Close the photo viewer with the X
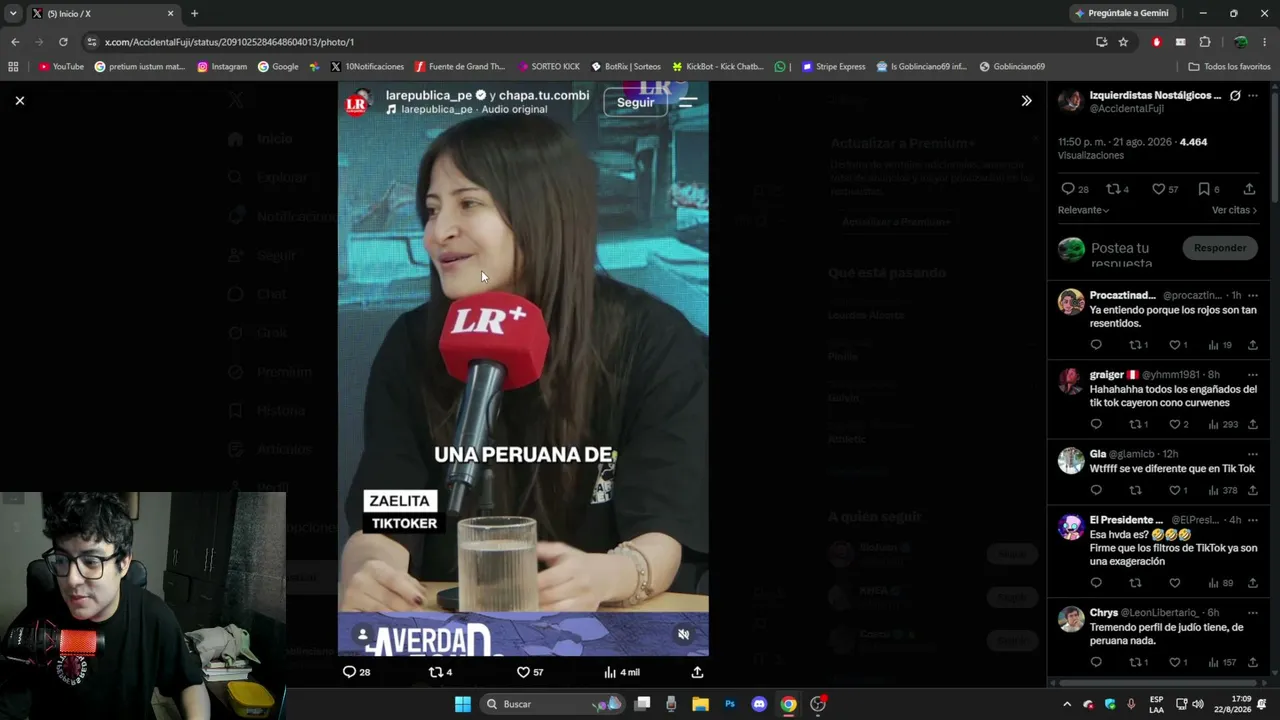The width and height of the screenshot is (1280, 720). (x=19, y=100)
